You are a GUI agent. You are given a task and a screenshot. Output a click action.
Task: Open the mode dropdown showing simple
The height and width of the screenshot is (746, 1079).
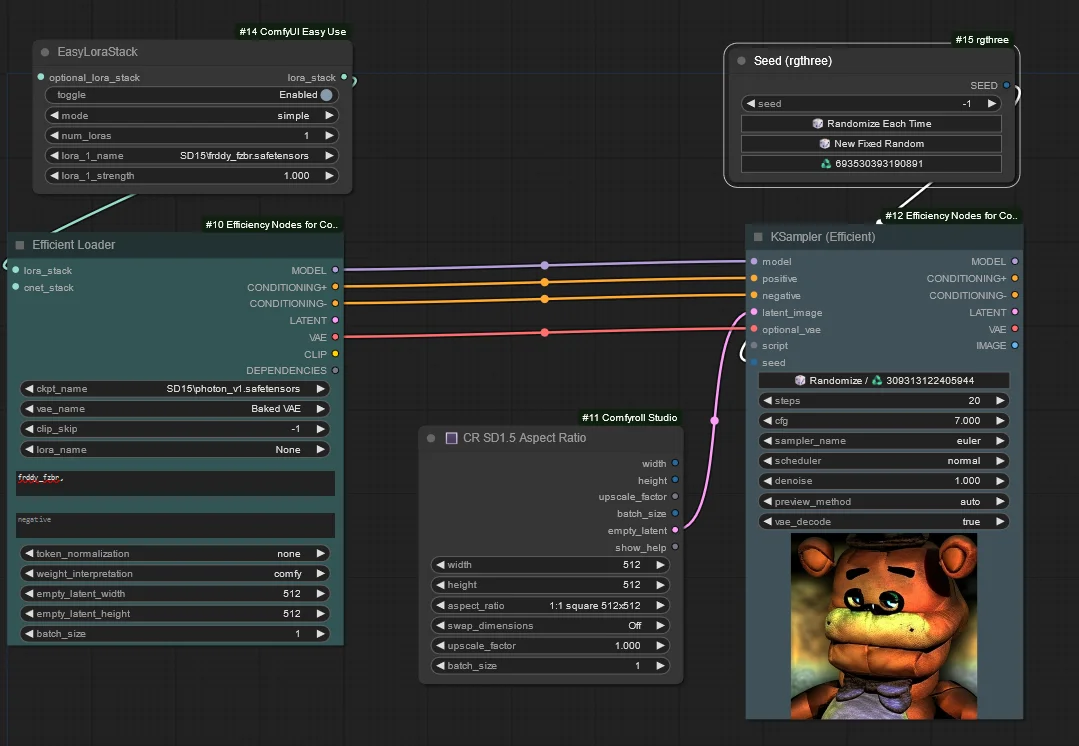(192, 116)
